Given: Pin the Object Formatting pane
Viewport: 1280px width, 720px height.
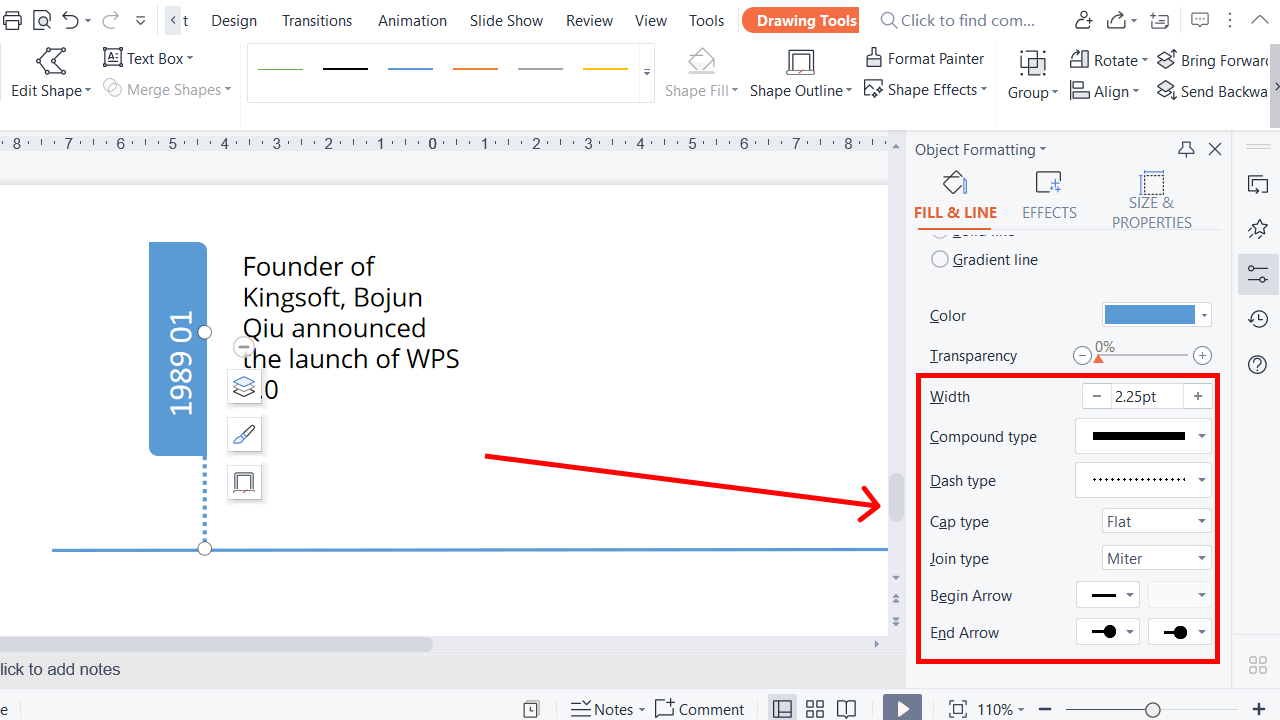Looking at the screenshot, I should (1186, 149).
